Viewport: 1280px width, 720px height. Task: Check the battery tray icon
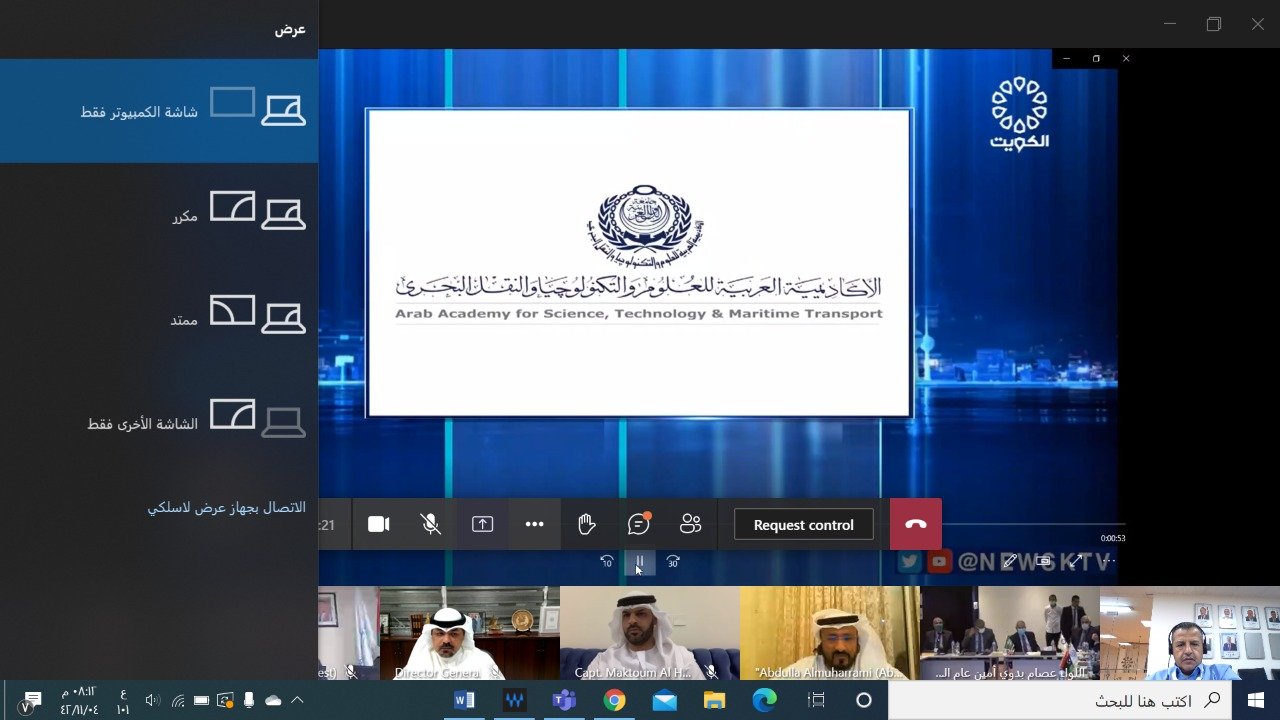(x=202, y=701)
